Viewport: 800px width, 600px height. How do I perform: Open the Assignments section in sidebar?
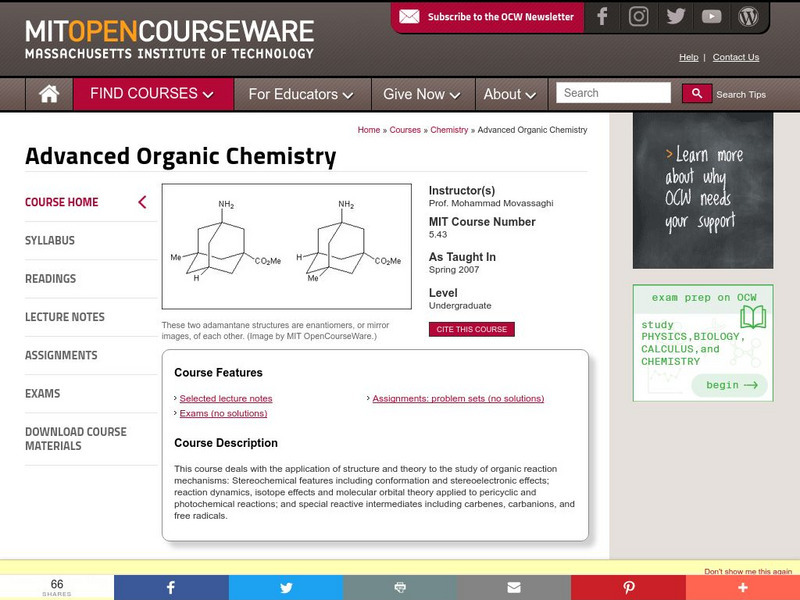point(61,355)
